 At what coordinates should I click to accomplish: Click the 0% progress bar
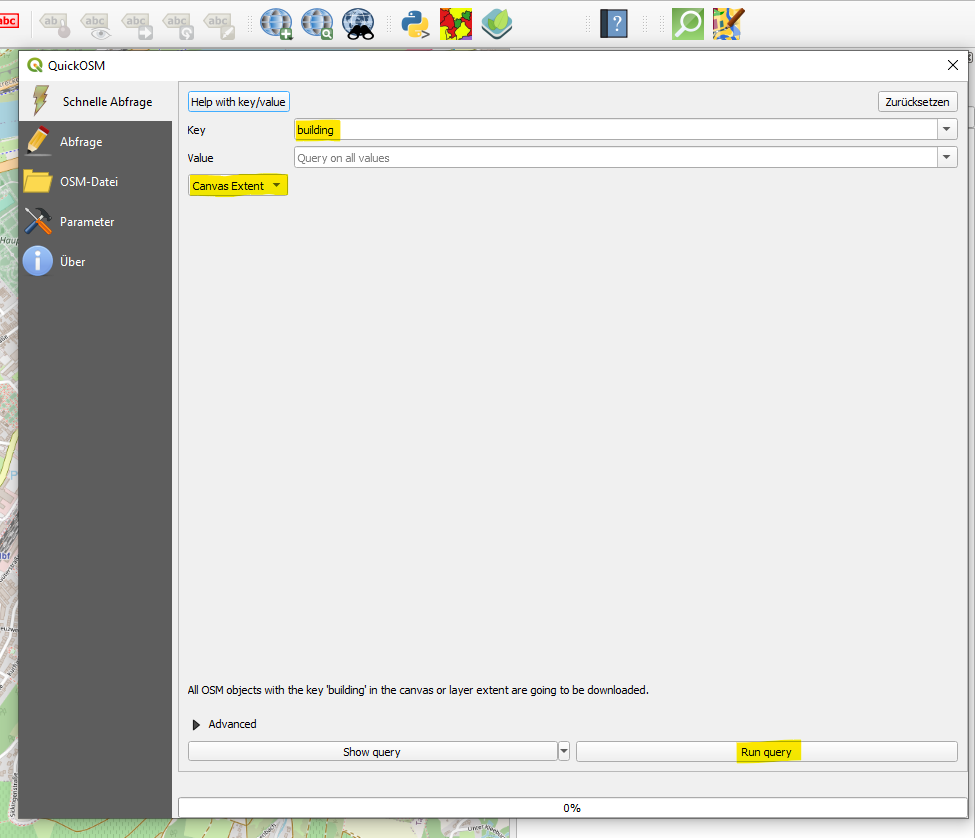(572, 808)
